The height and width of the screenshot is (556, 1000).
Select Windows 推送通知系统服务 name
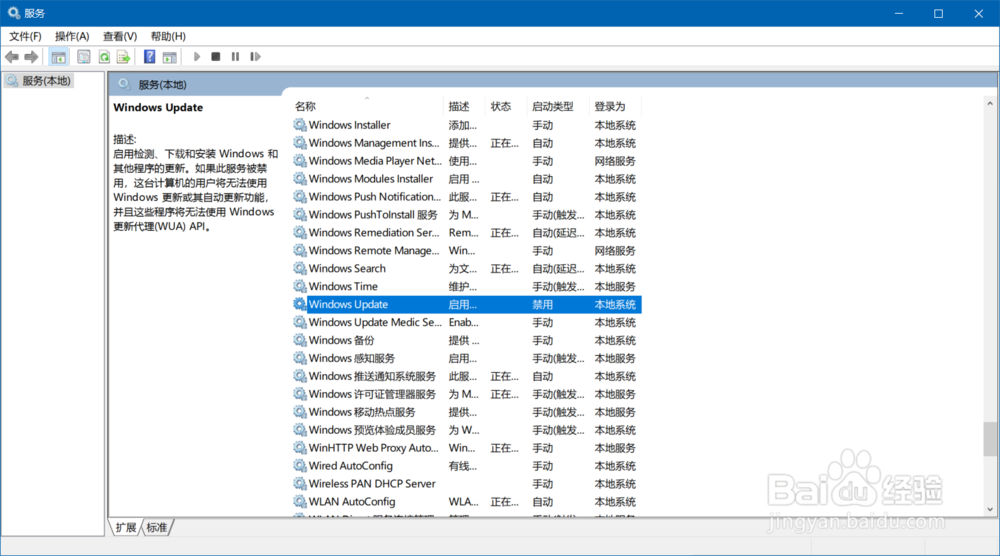point(372,376)
